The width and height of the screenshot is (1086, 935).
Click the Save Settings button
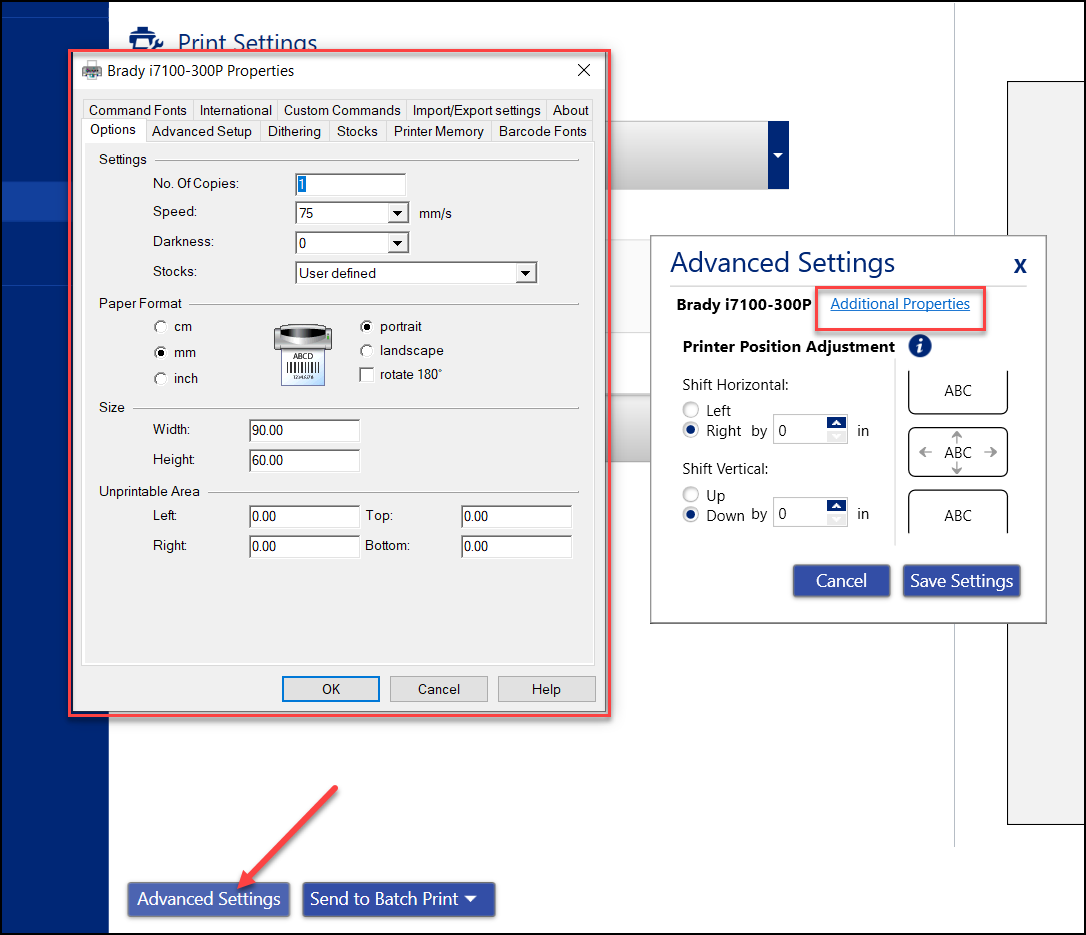961,580
